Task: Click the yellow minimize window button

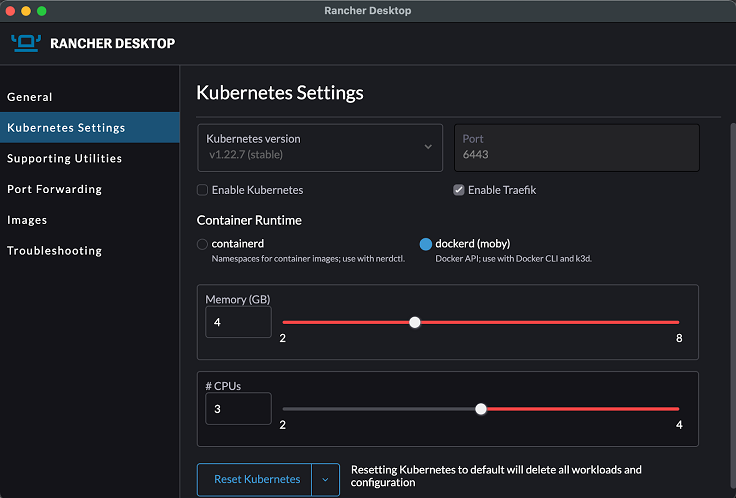Action: [x=27, y=10]
